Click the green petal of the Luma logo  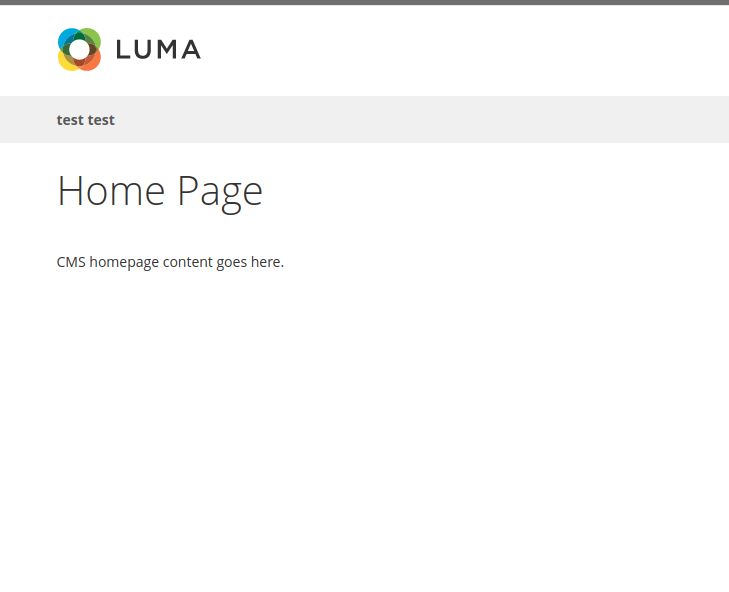93,36
